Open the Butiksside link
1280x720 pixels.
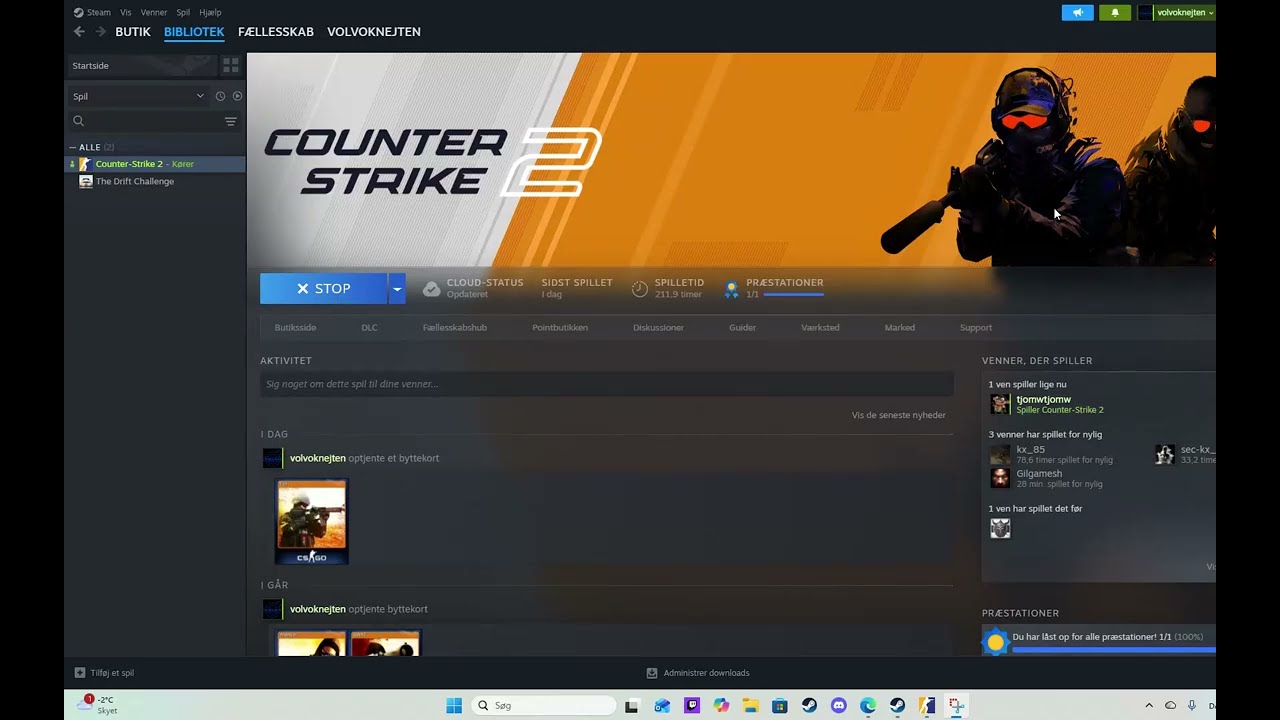click(x=295, y=328)
